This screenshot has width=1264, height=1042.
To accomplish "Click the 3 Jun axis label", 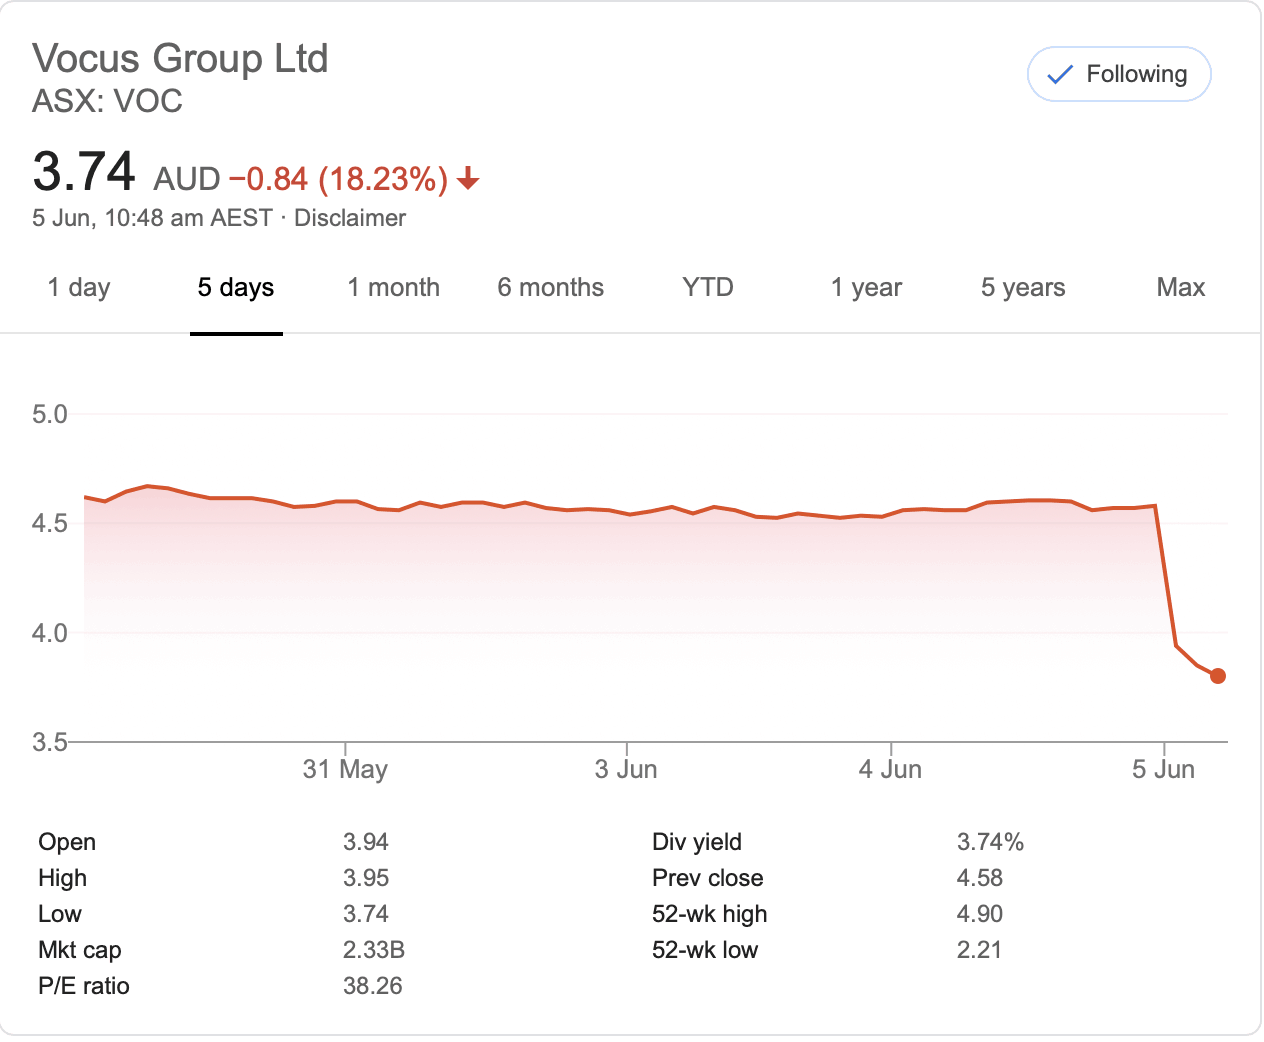I will point(626,769).
